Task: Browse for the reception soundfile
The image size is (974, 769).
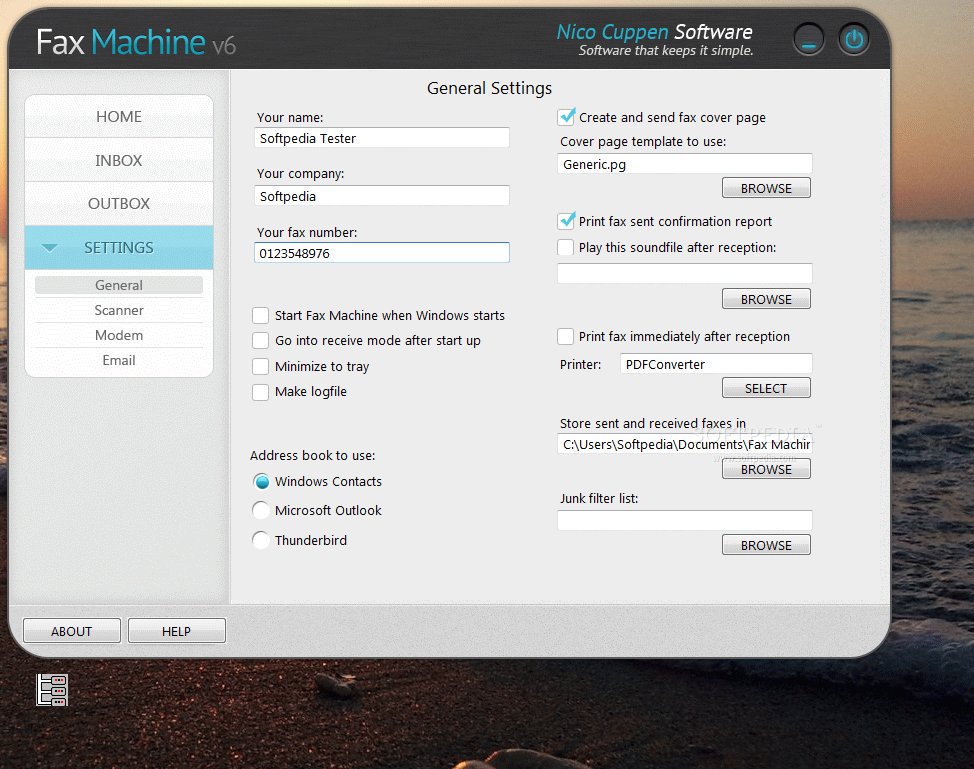Action: click(766, 299)
